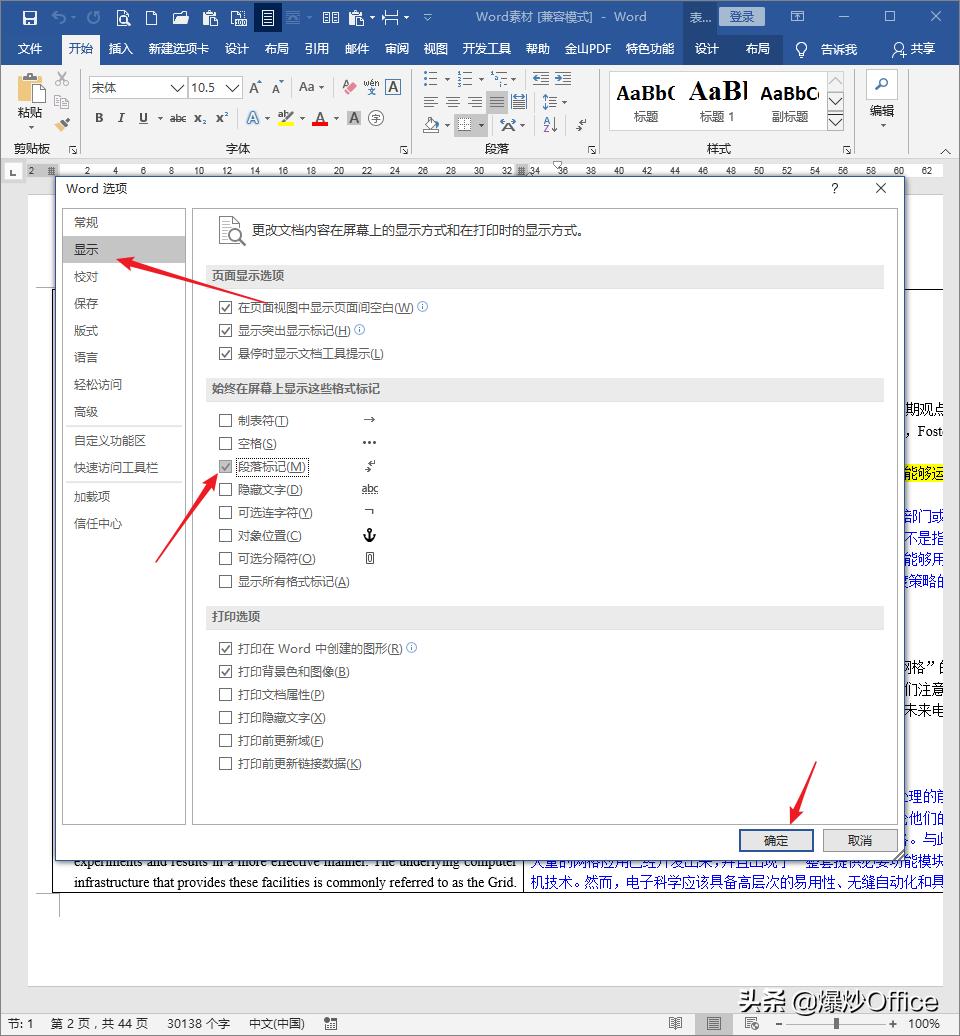
Task: Click the 确定 button in Word Options
Action: (x=776, y=840)
